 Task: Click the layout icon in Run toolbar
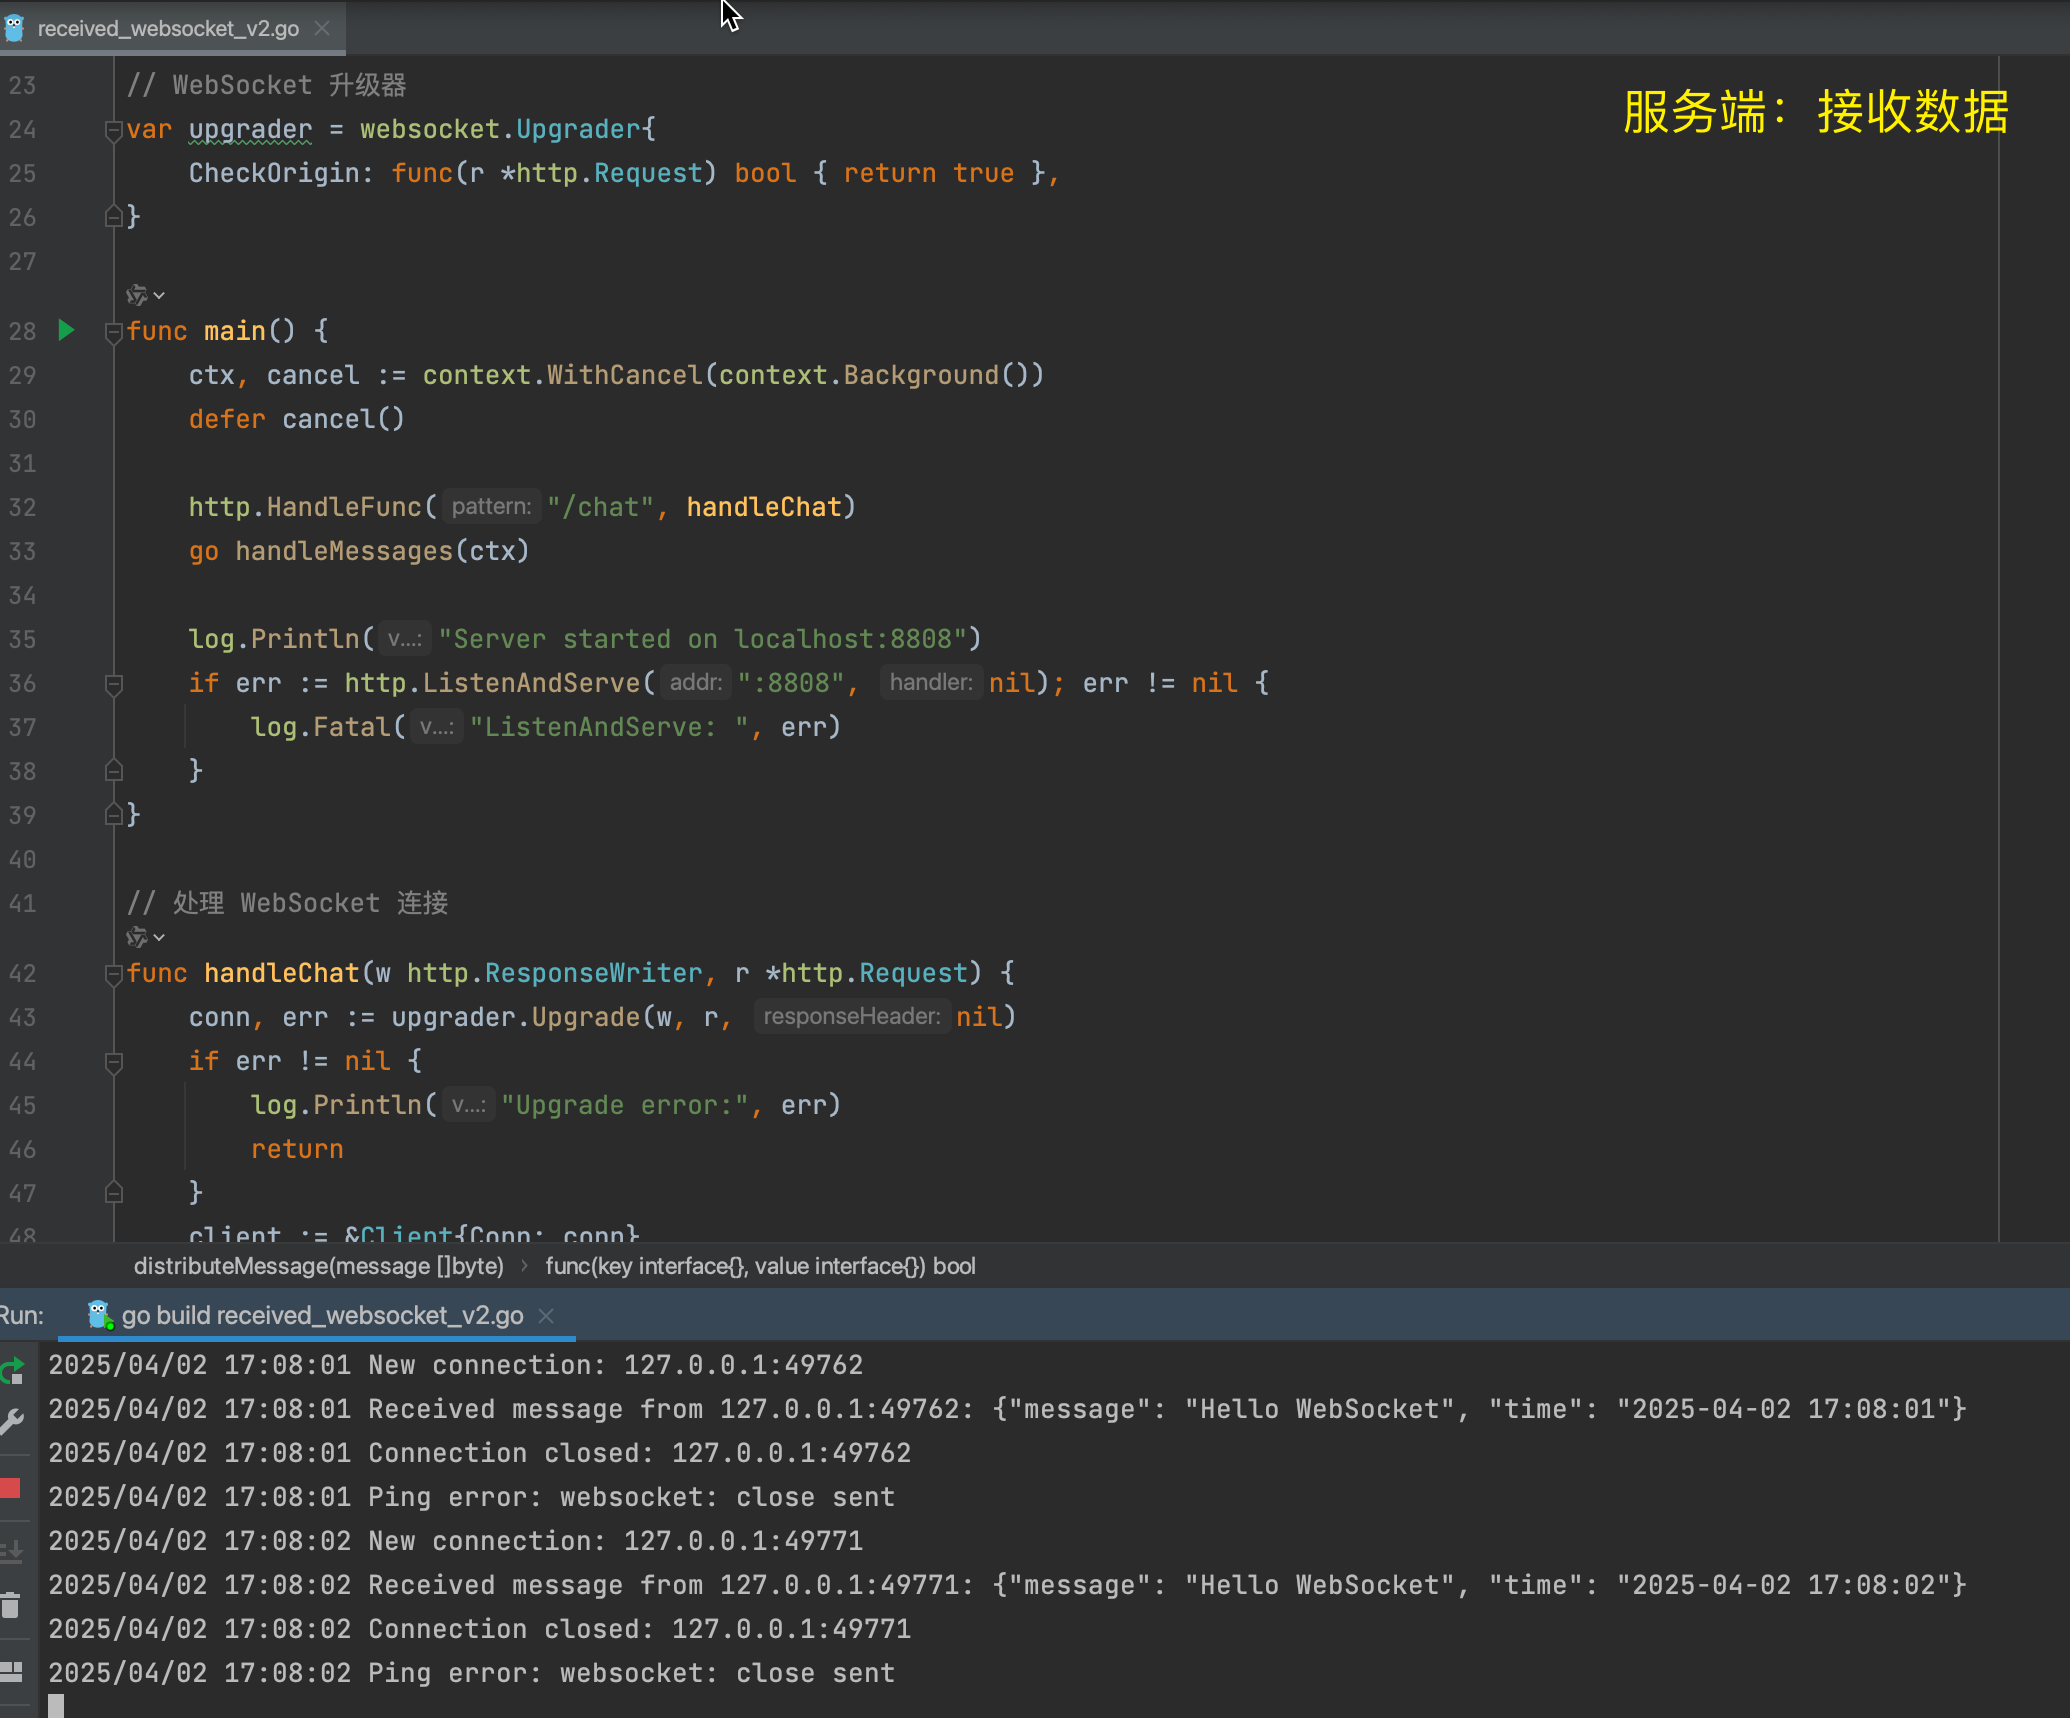[x=11, y=1671]
